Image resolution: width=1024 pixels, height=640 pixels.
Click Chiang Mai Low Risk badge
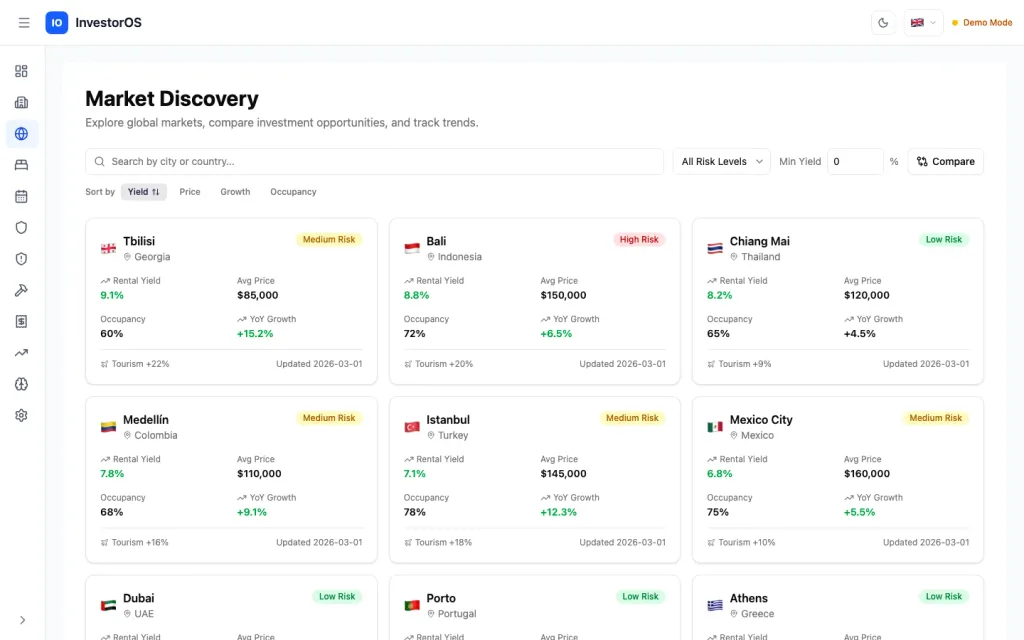(944, 240)
